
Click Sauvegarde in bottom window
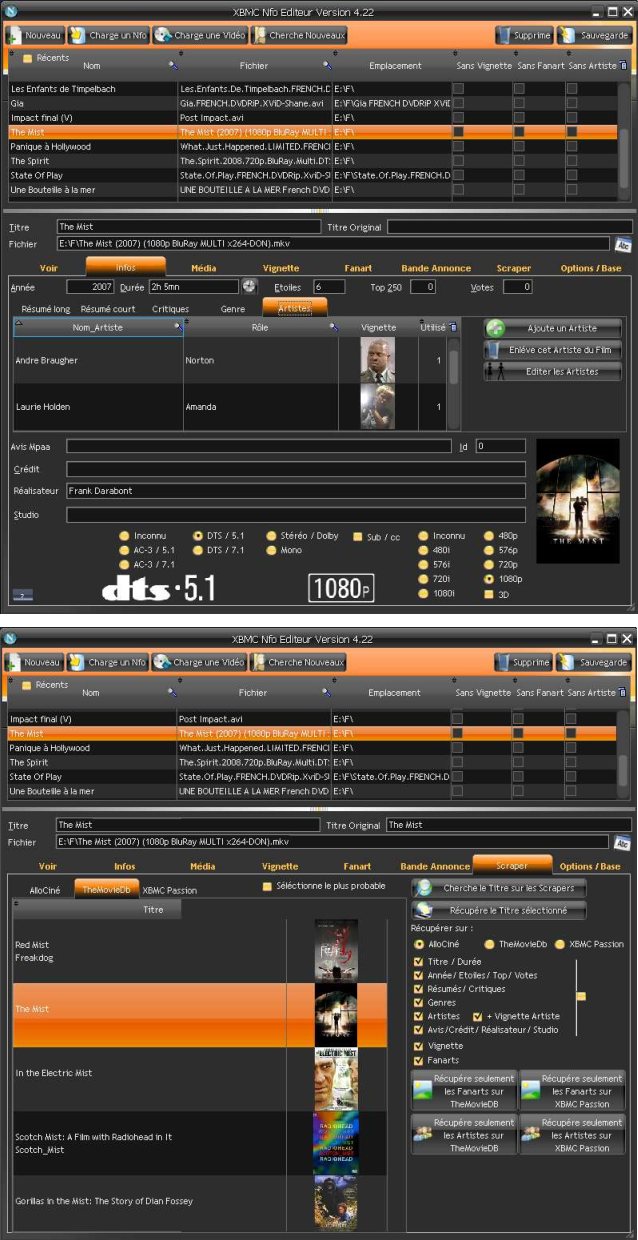pos(594,662)
